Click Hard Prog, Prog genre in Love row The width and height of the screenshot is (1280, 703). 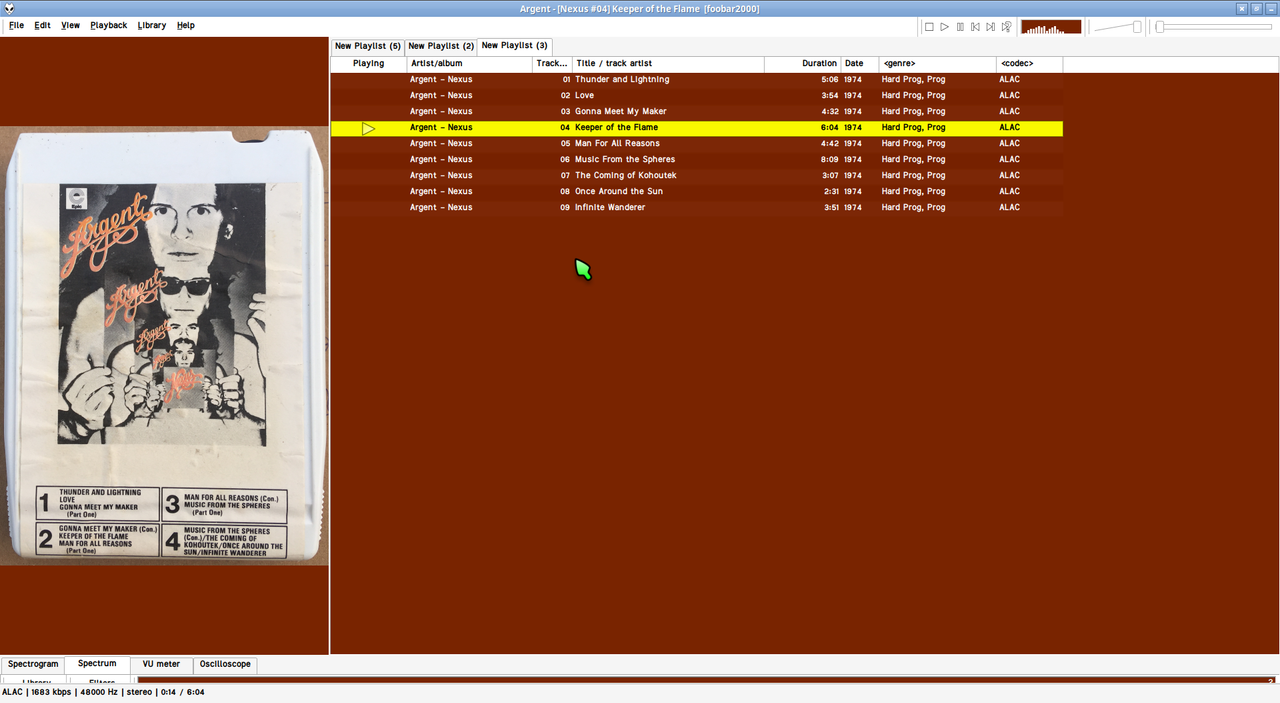[x=913, y=96]
